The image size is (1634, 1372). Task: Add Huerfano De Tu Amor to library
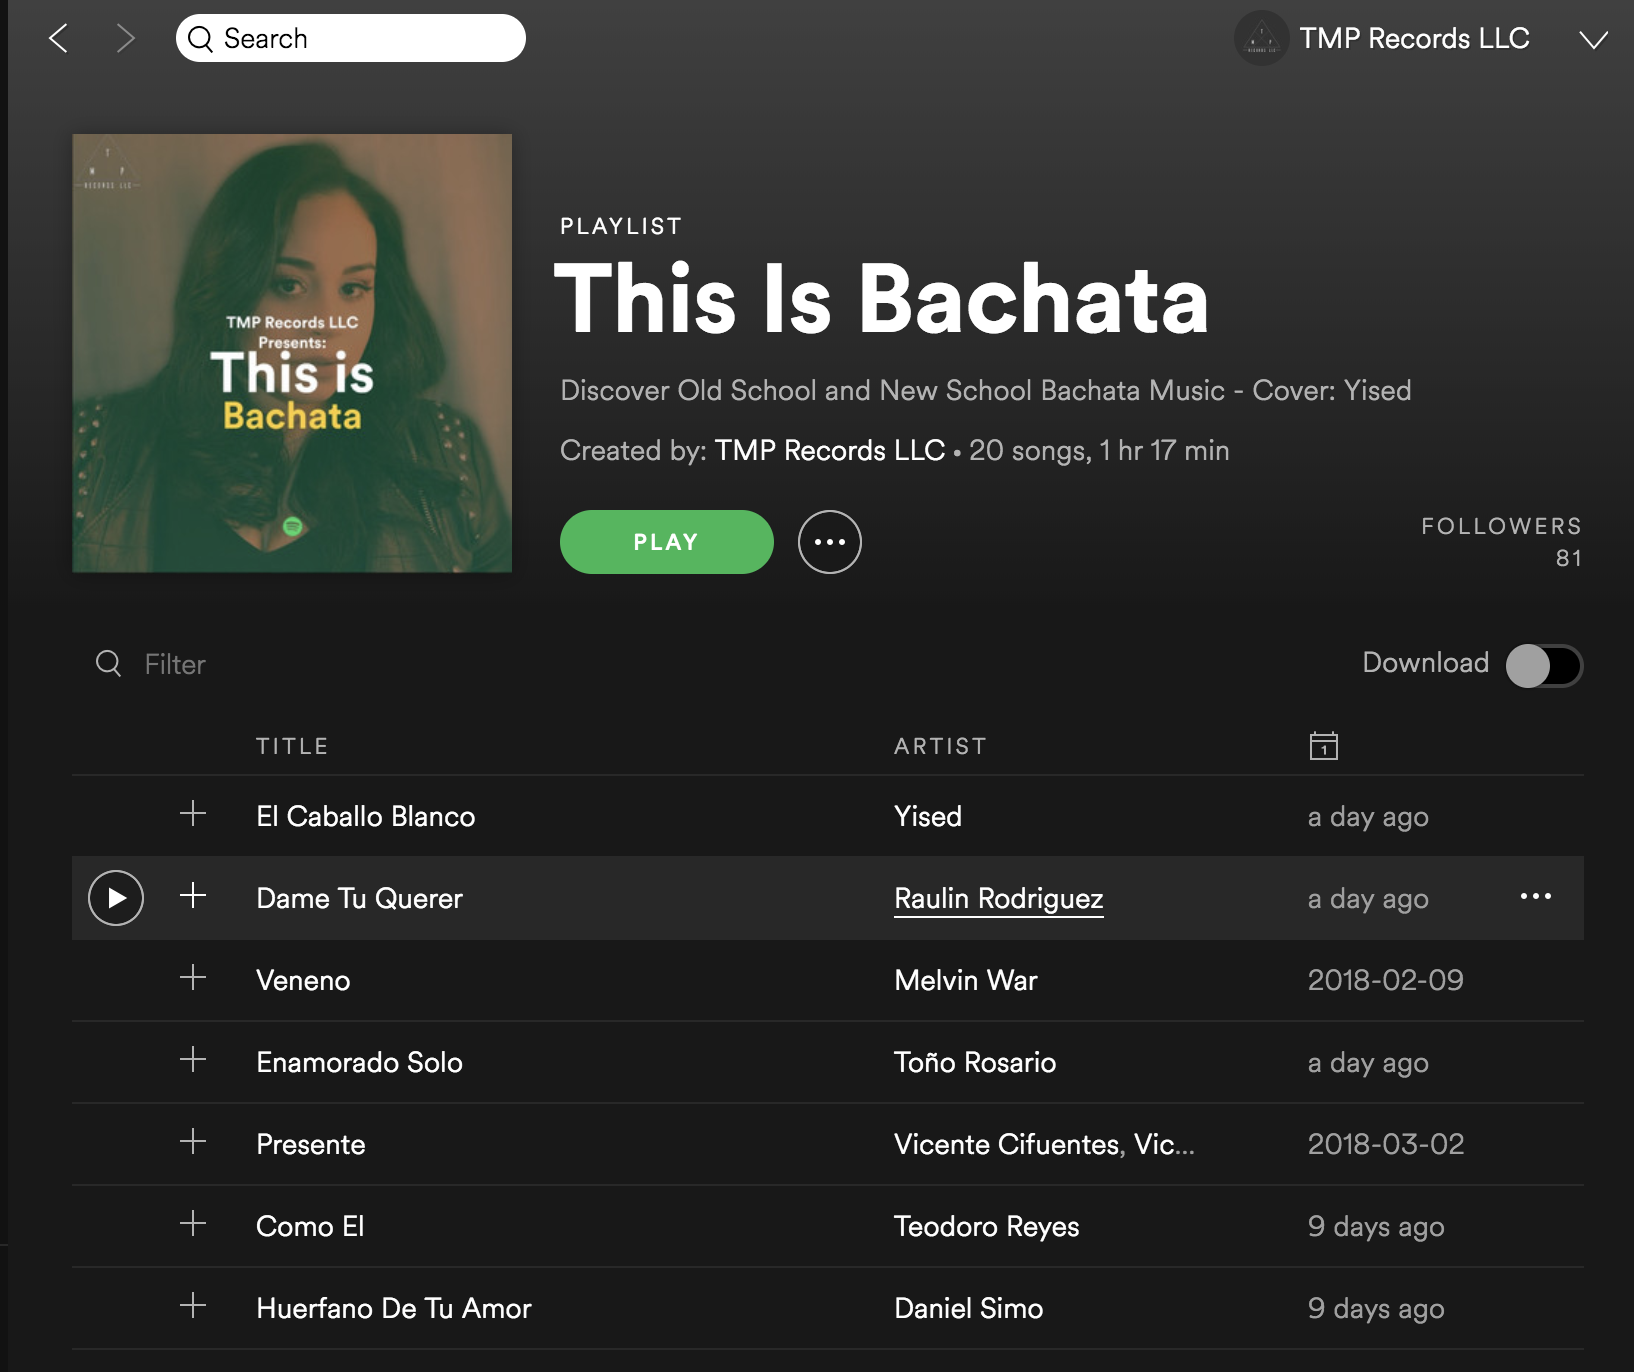pos(193,1305)
